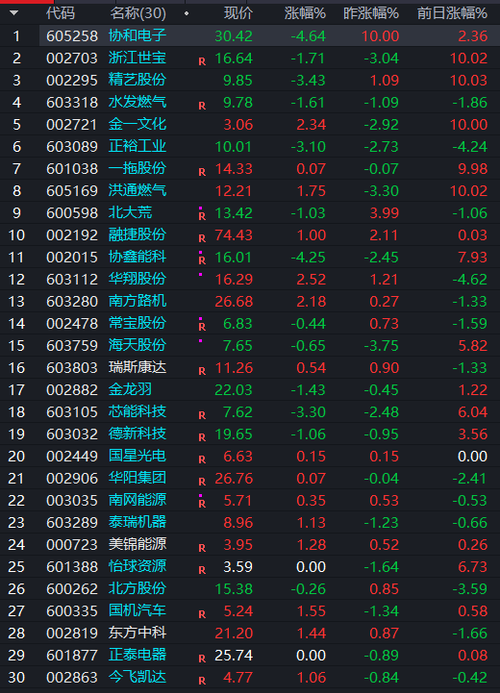
Task: Select stock code 002721 金一文化
Action: click(72, 125)
